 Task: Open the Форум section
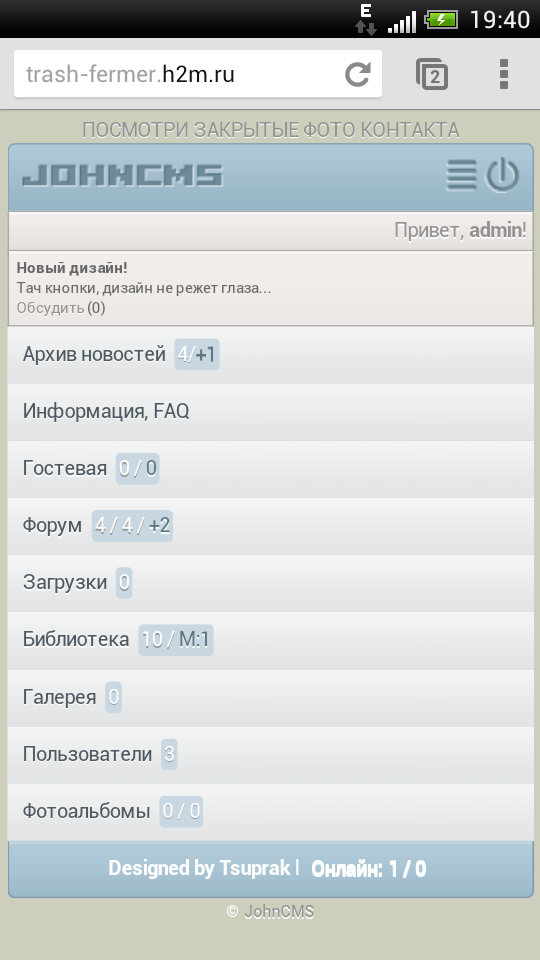tap(271, 526)
